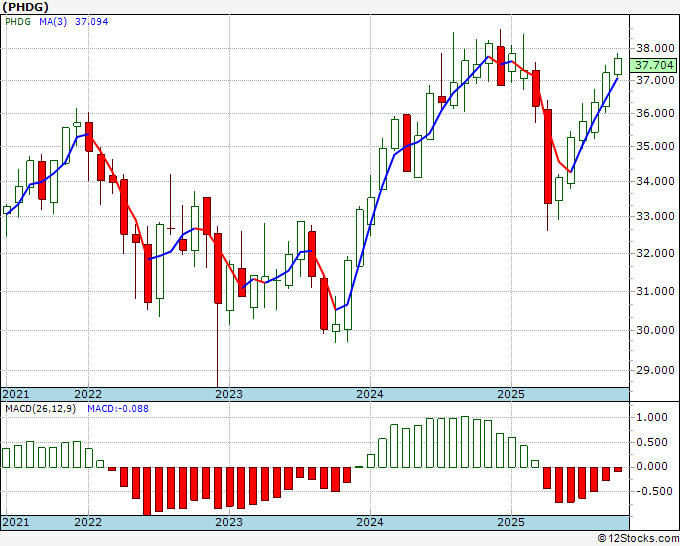Click the 38.000 price axis label
Screen dimensions: 680x546
coord(655,48)
